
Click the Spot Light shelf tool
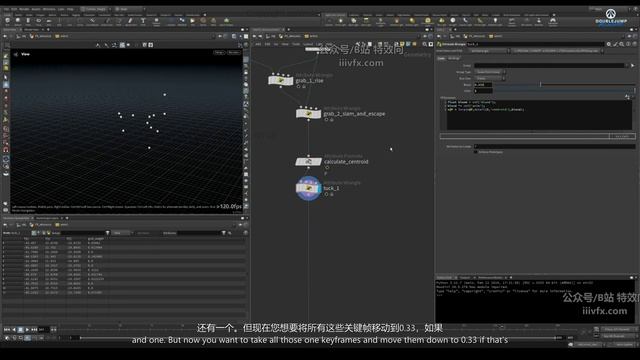(x=353, y=22)
